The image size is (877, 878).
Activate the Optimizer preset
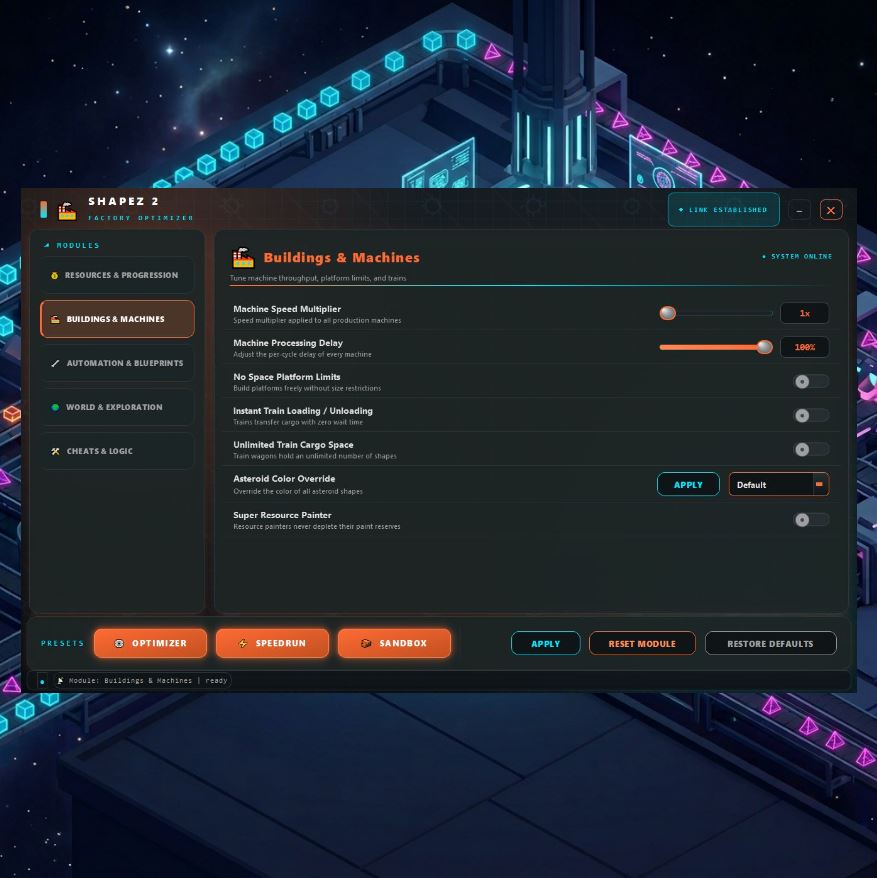[150, 643]
